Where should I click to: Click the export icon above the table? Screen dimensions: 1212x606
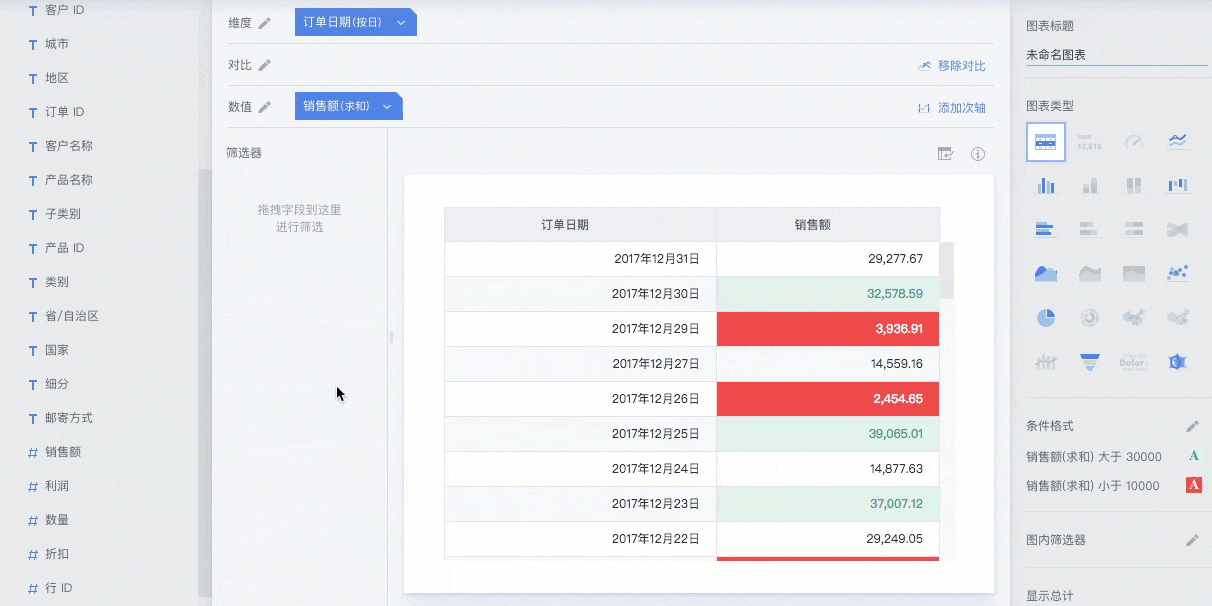point(946,154)
